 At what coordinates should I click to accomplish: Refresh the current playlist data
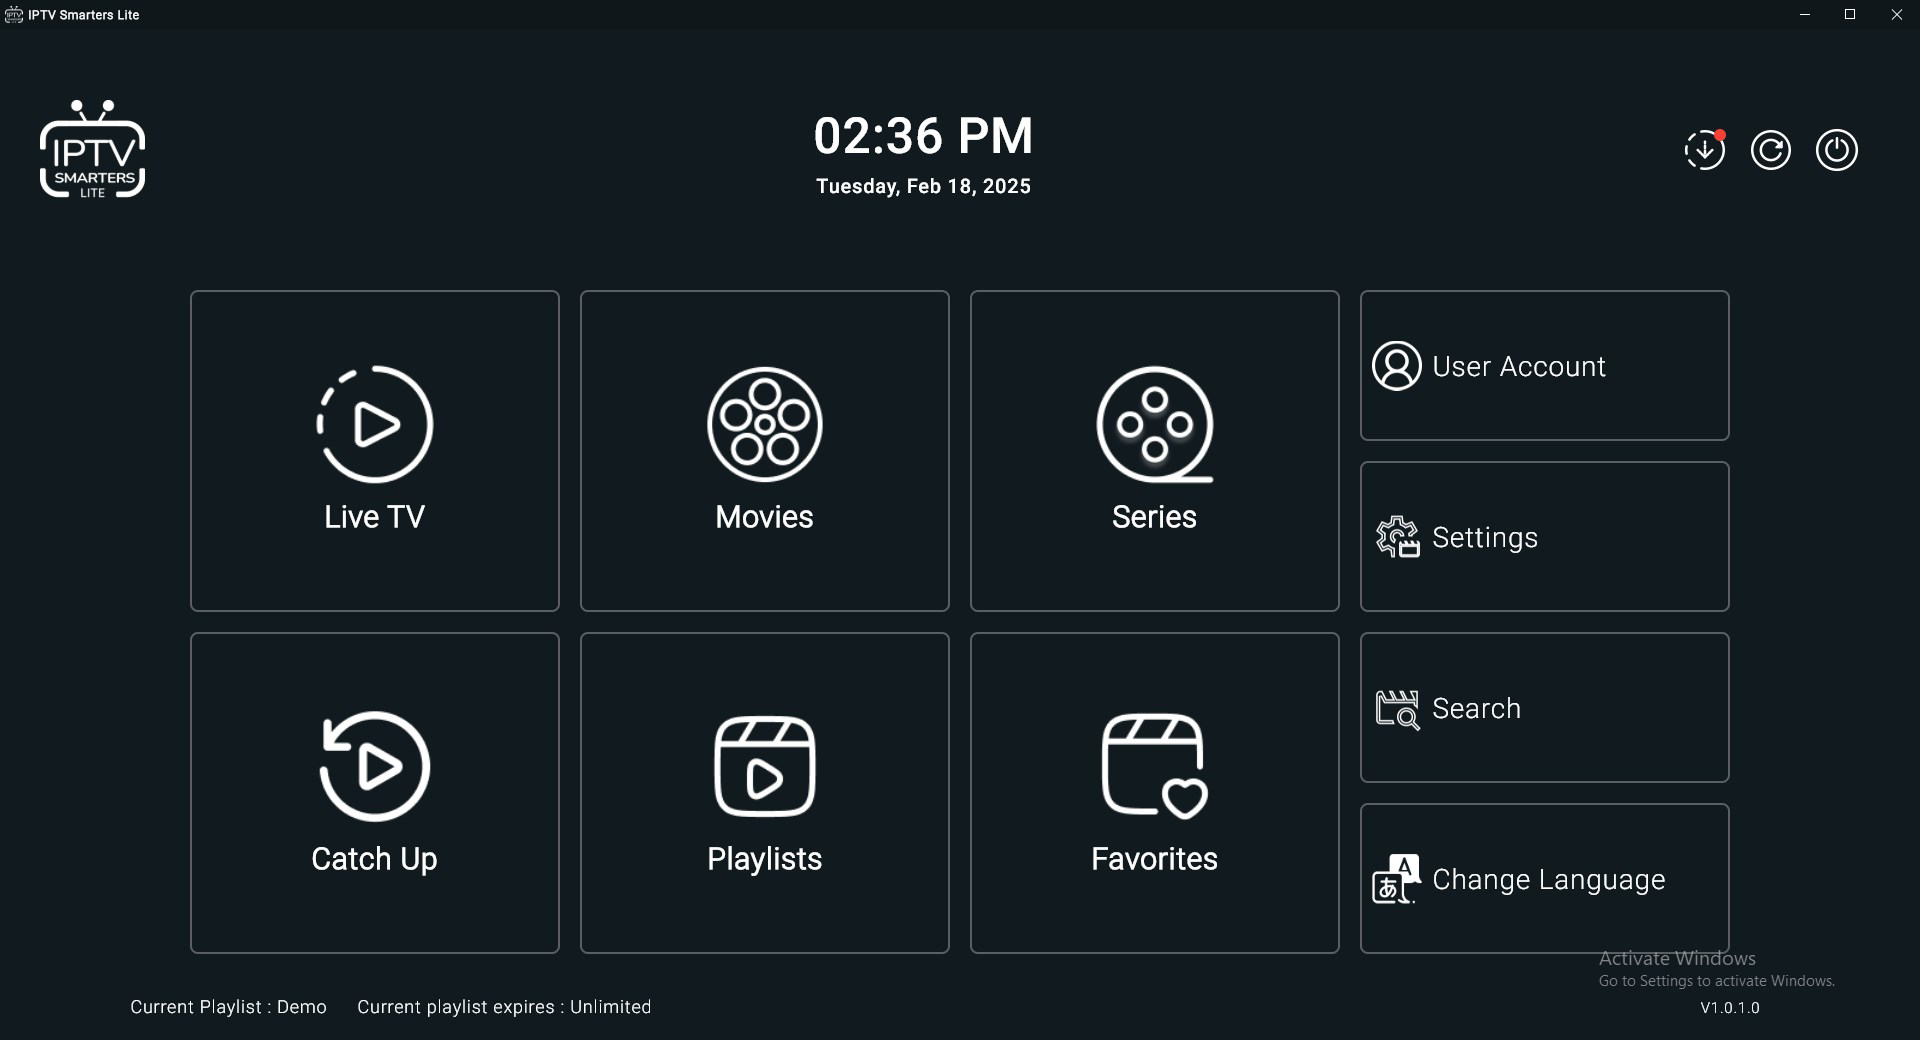pyautogui.click(x=1771, y=150)
